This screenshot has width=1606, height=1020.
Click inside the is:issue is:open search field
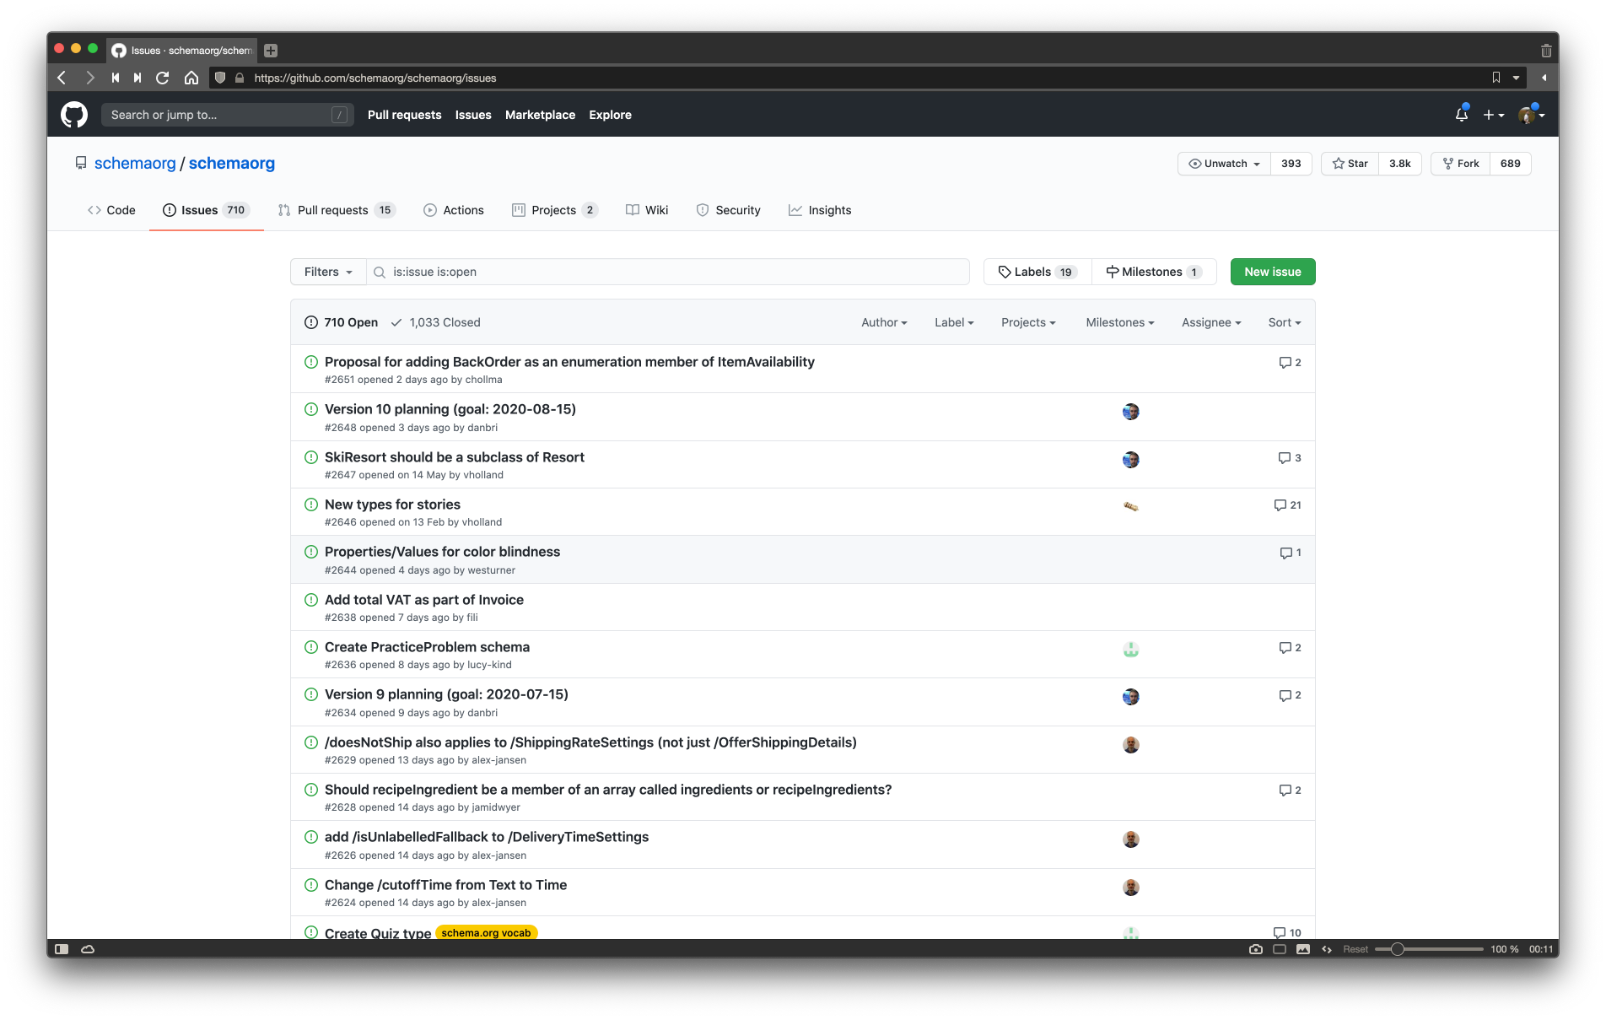[668, 272]
